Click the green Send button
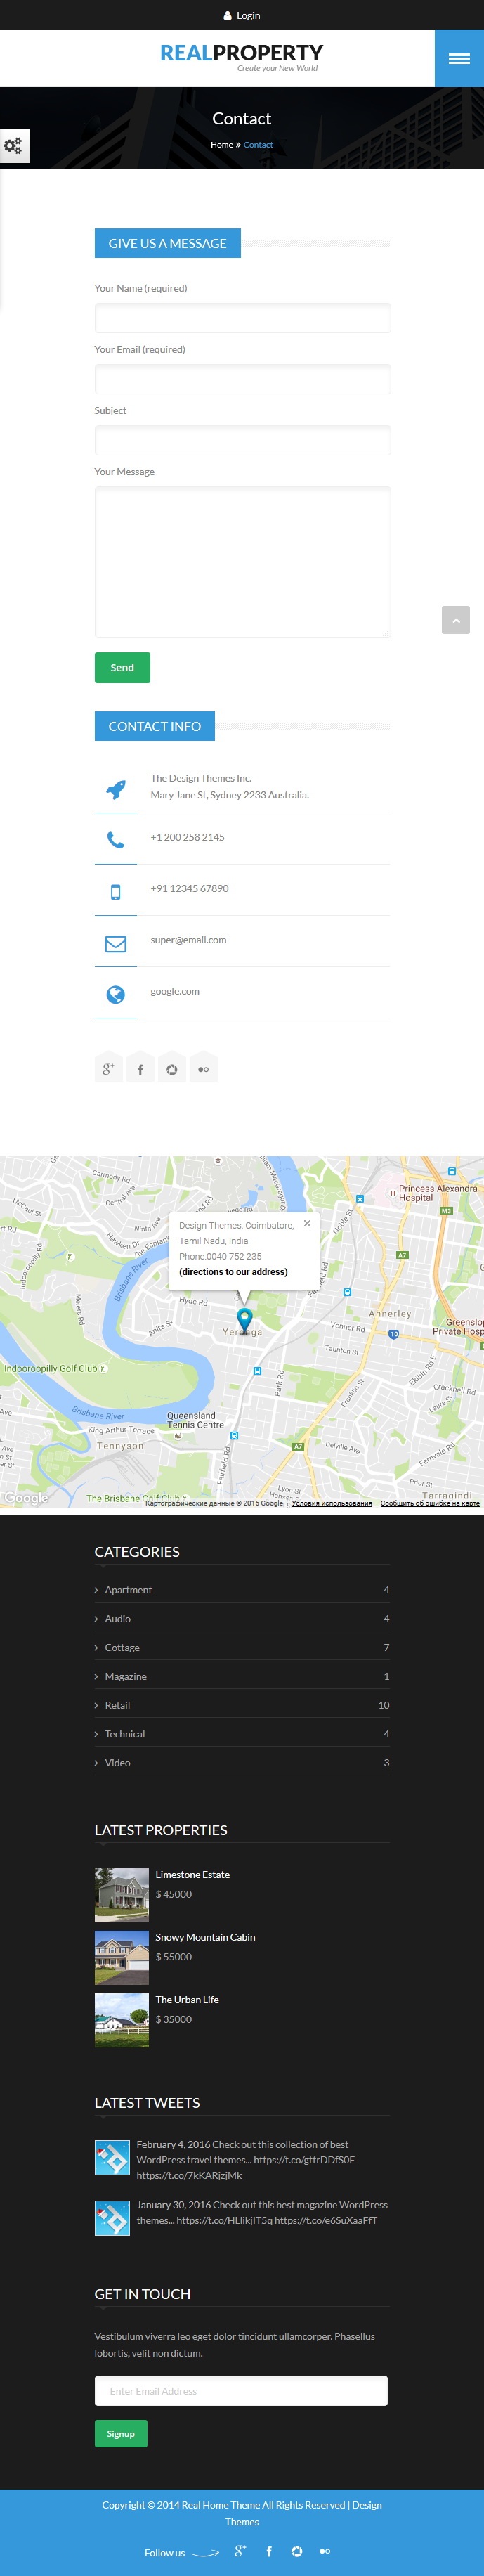 [122, 667]
